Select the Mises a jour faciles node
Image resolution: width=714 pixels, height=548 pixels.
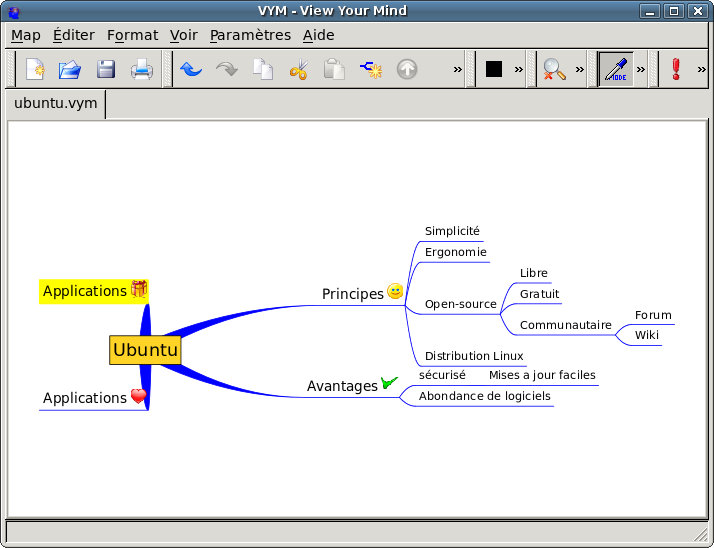point(542,375)
